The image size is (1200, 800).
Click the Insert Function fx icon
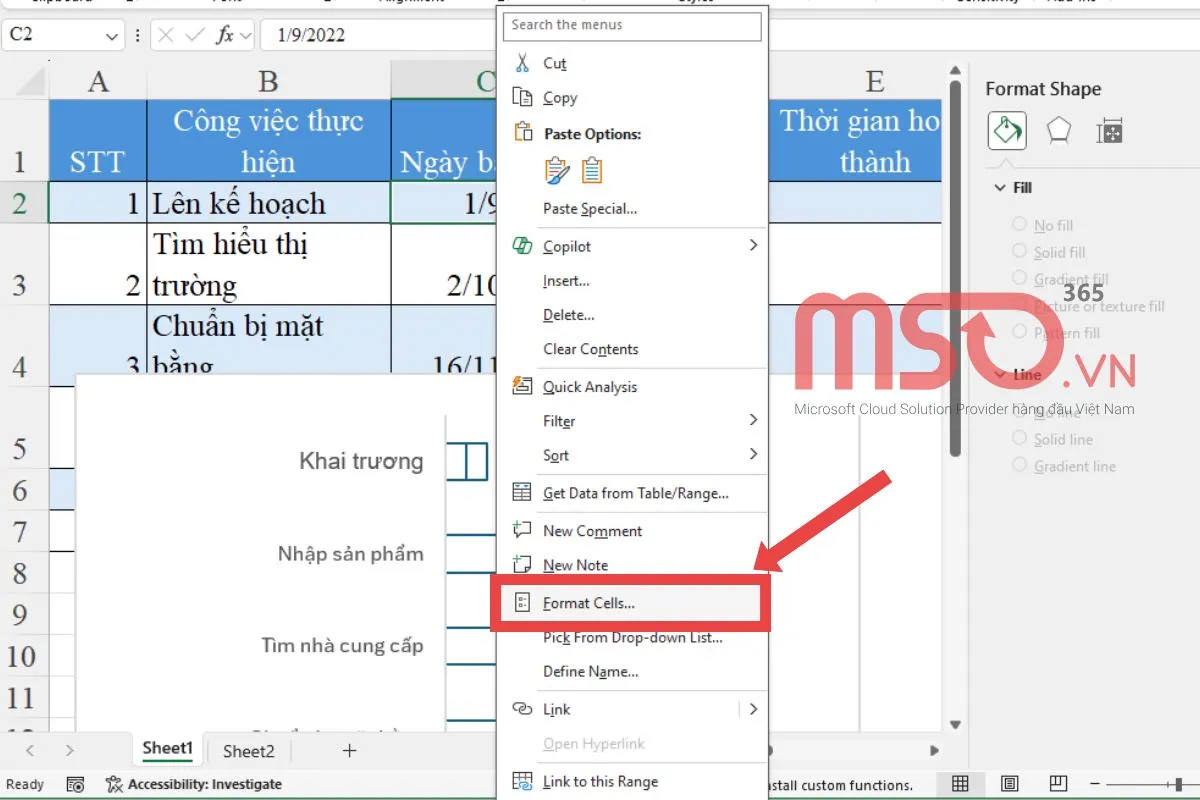225,35
